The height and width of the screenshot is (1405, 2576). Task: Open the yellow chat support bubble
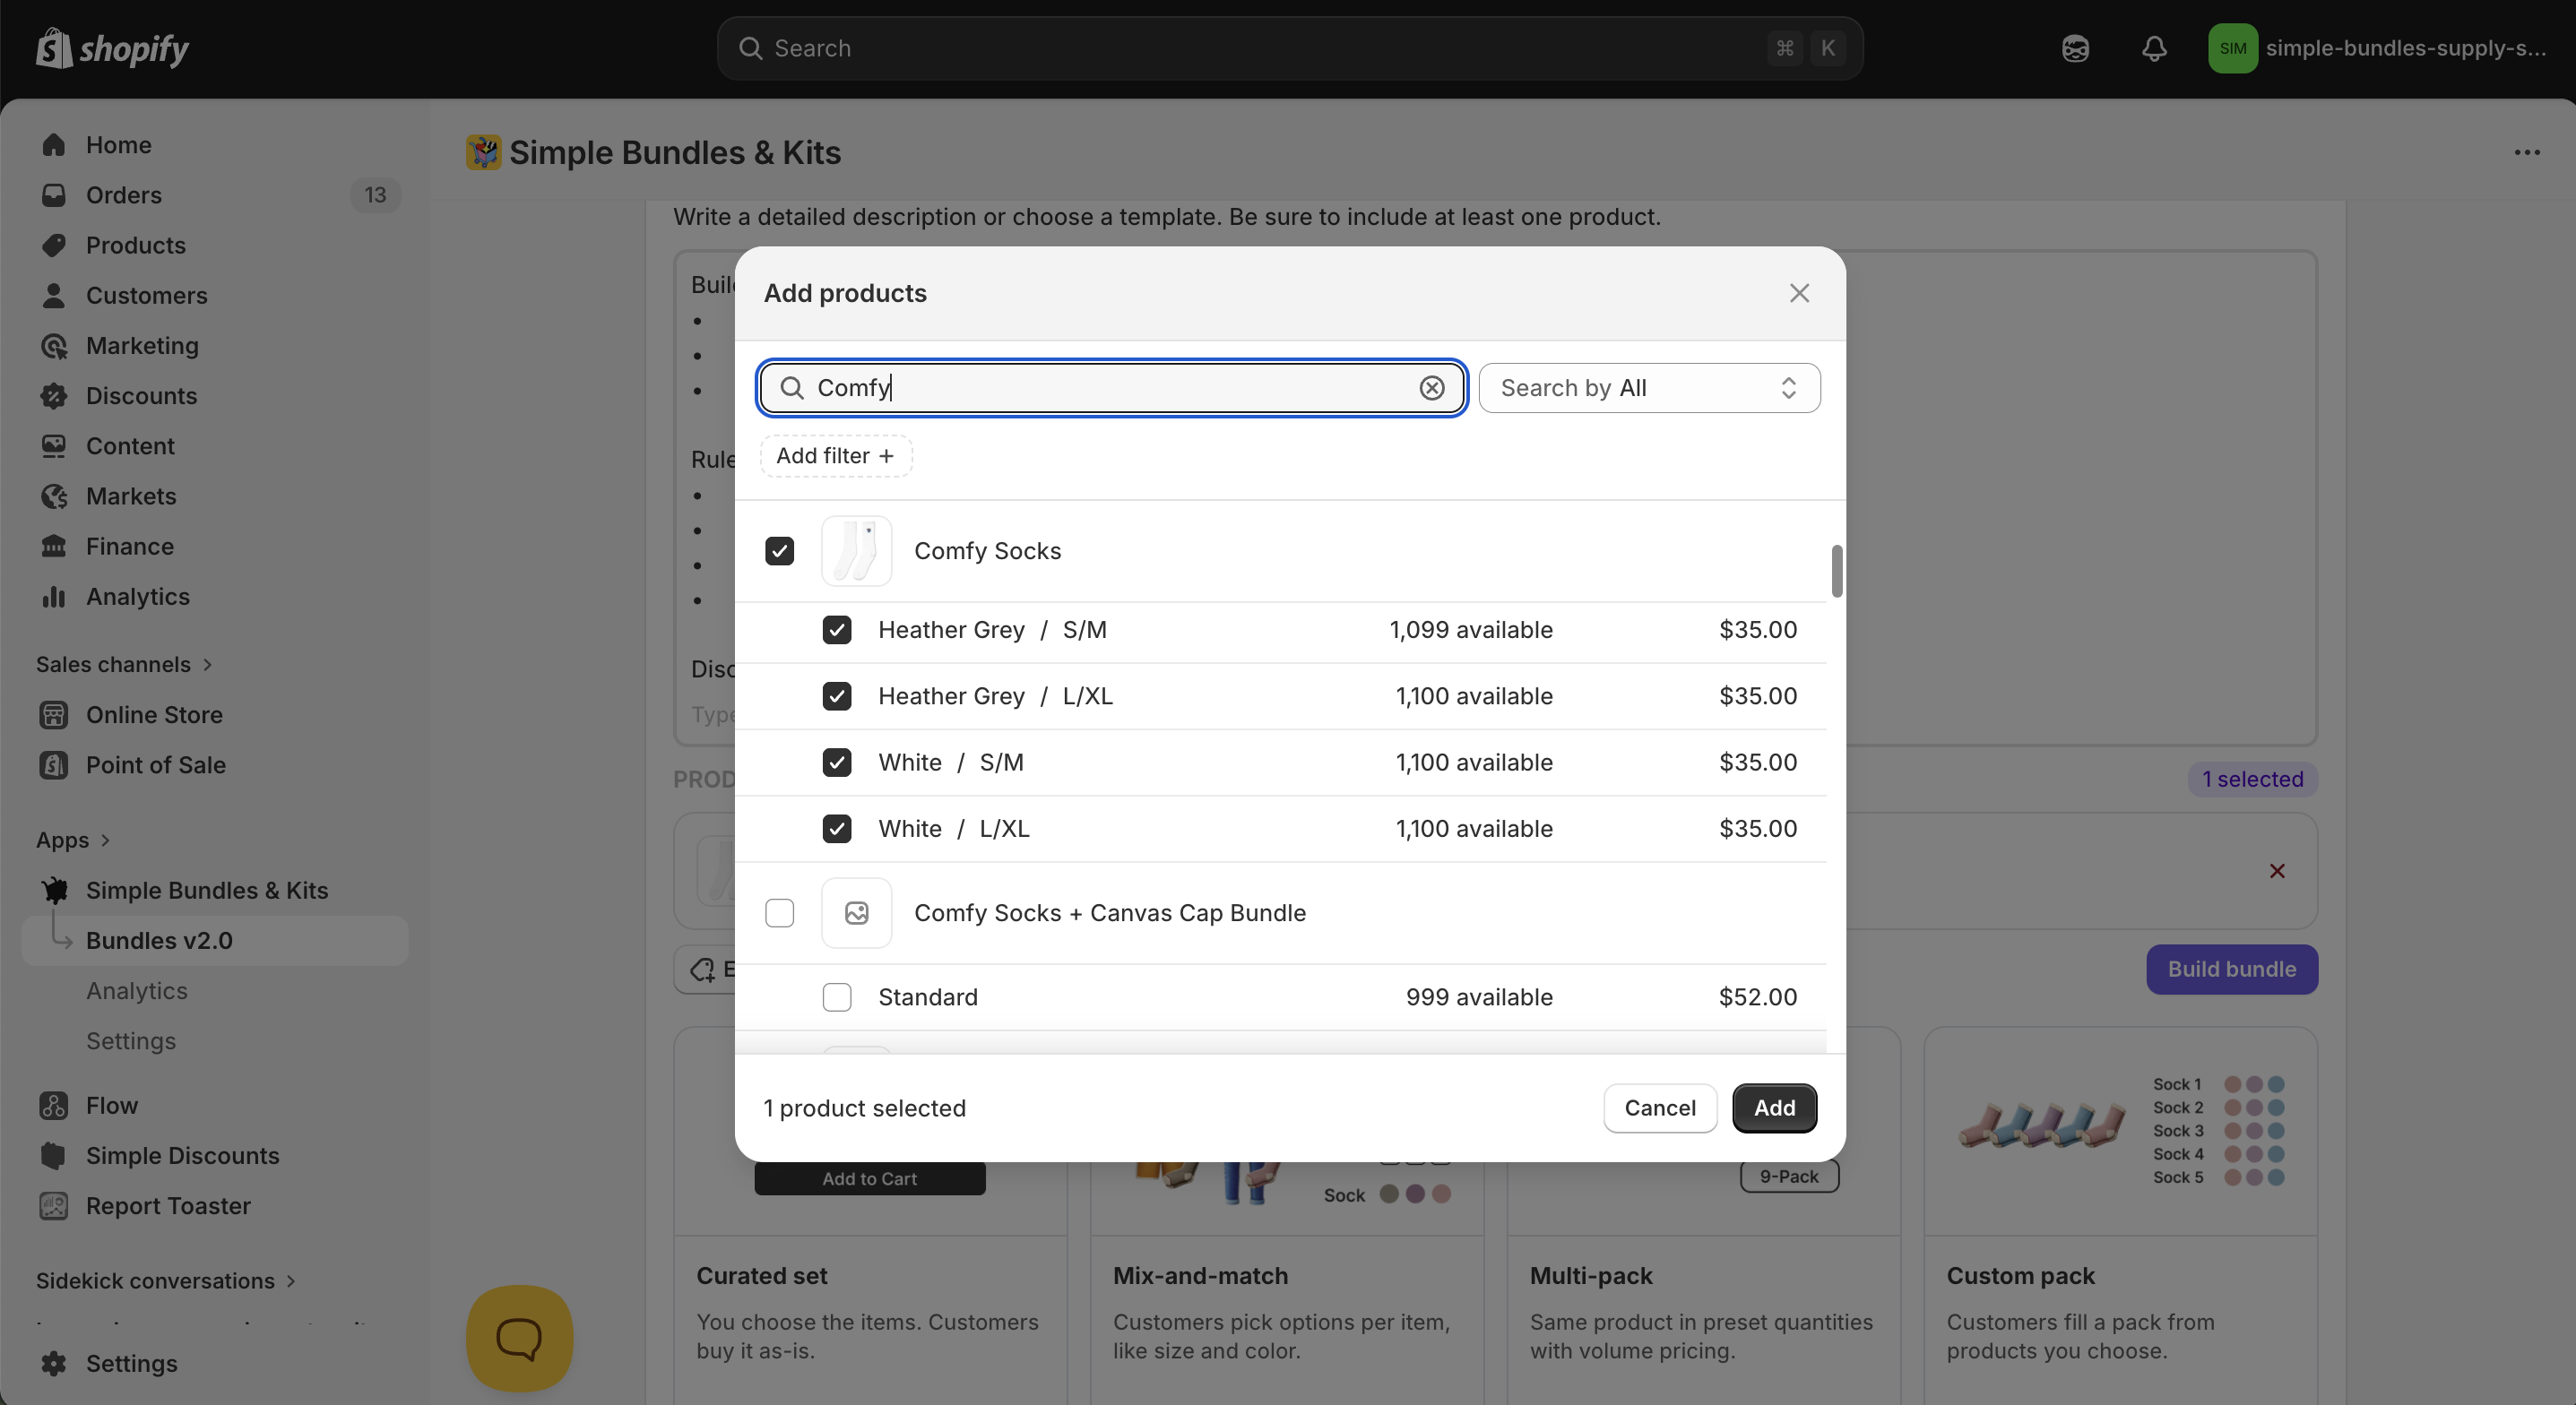tap(519, 1337)
